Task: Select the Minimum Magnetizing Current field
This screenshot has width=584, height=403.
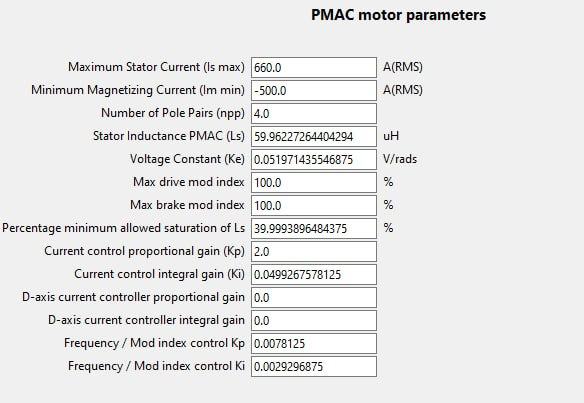Action: (x=314, y=91)
